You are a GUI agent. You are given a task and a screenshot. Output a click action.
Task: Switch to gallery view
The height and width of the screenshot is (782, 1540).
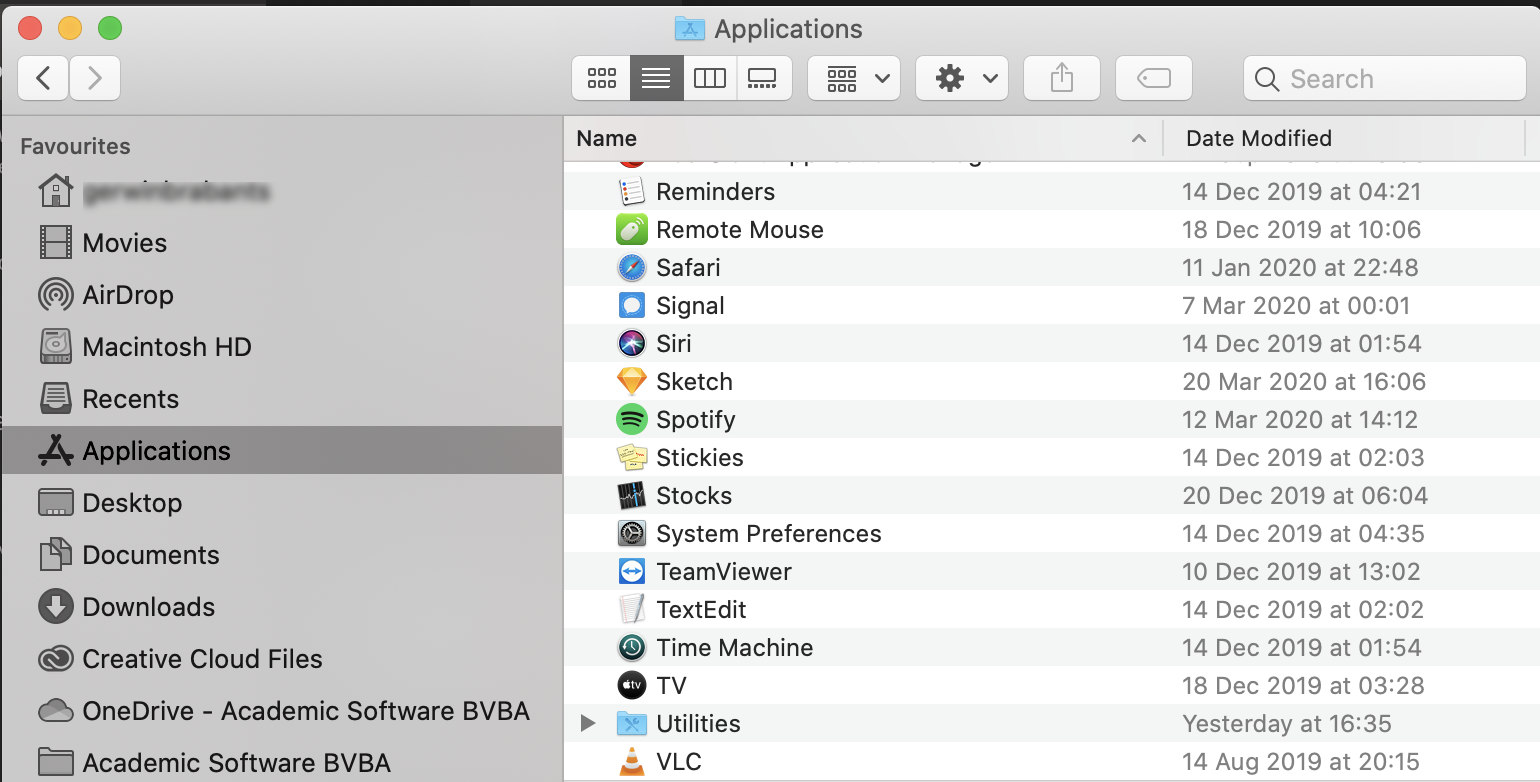(763, 78)
